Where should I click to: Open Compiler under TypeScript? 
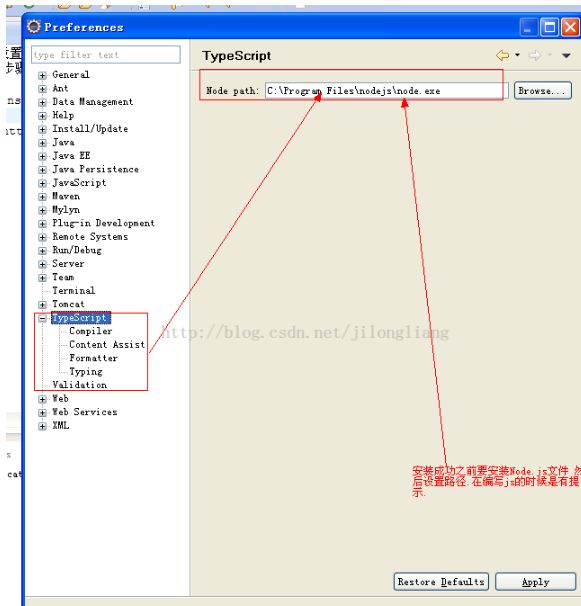click(91, 331)
